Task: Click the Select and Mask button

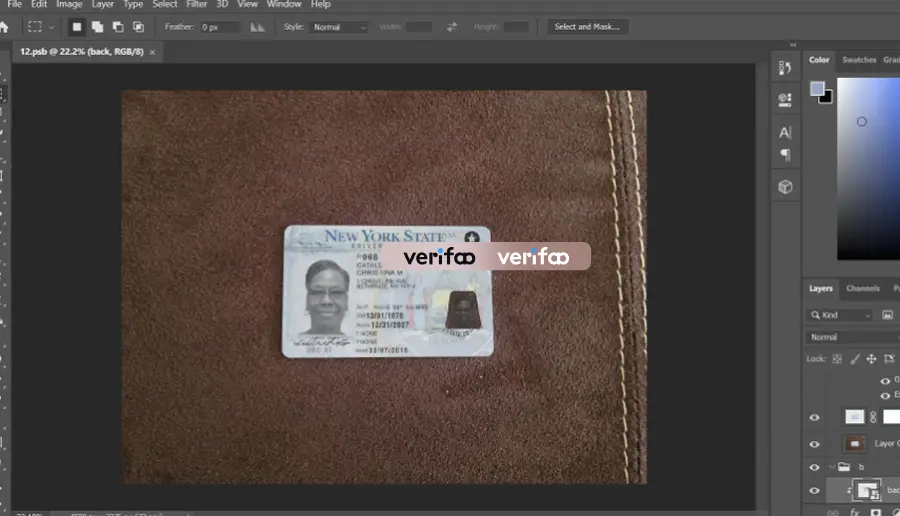Action: (587, 27)
